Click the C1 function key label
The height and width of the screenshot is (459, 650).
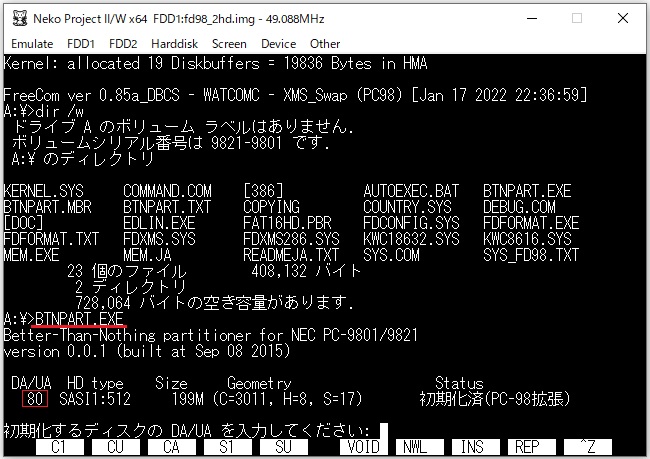59,447
